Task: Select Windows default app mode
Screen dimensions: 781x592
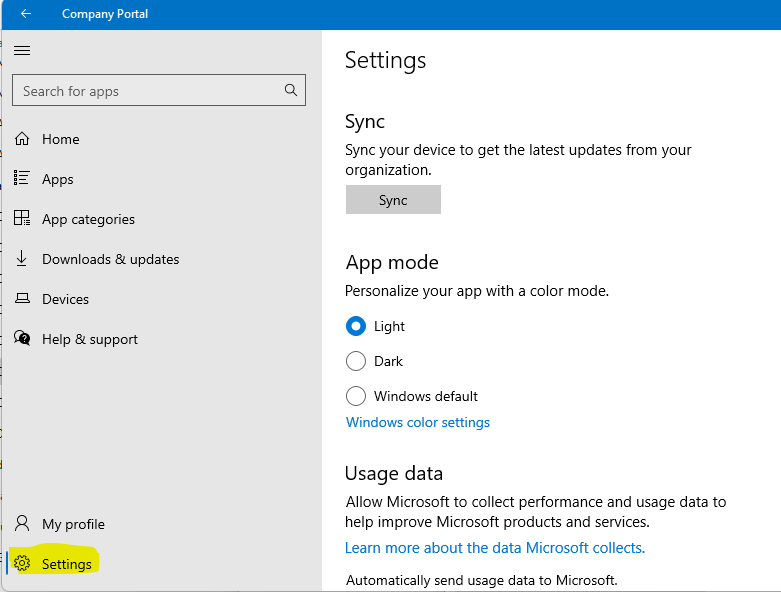Action: click(356, 396)
